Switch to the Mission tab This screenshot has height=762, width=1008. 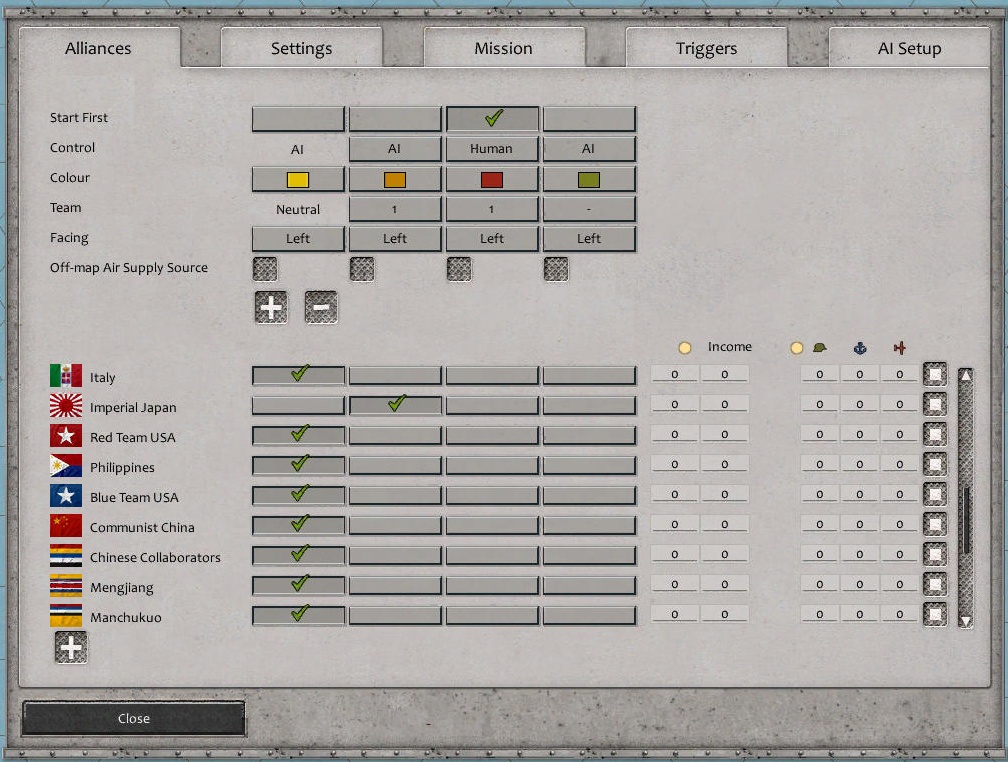pos(504,47)
